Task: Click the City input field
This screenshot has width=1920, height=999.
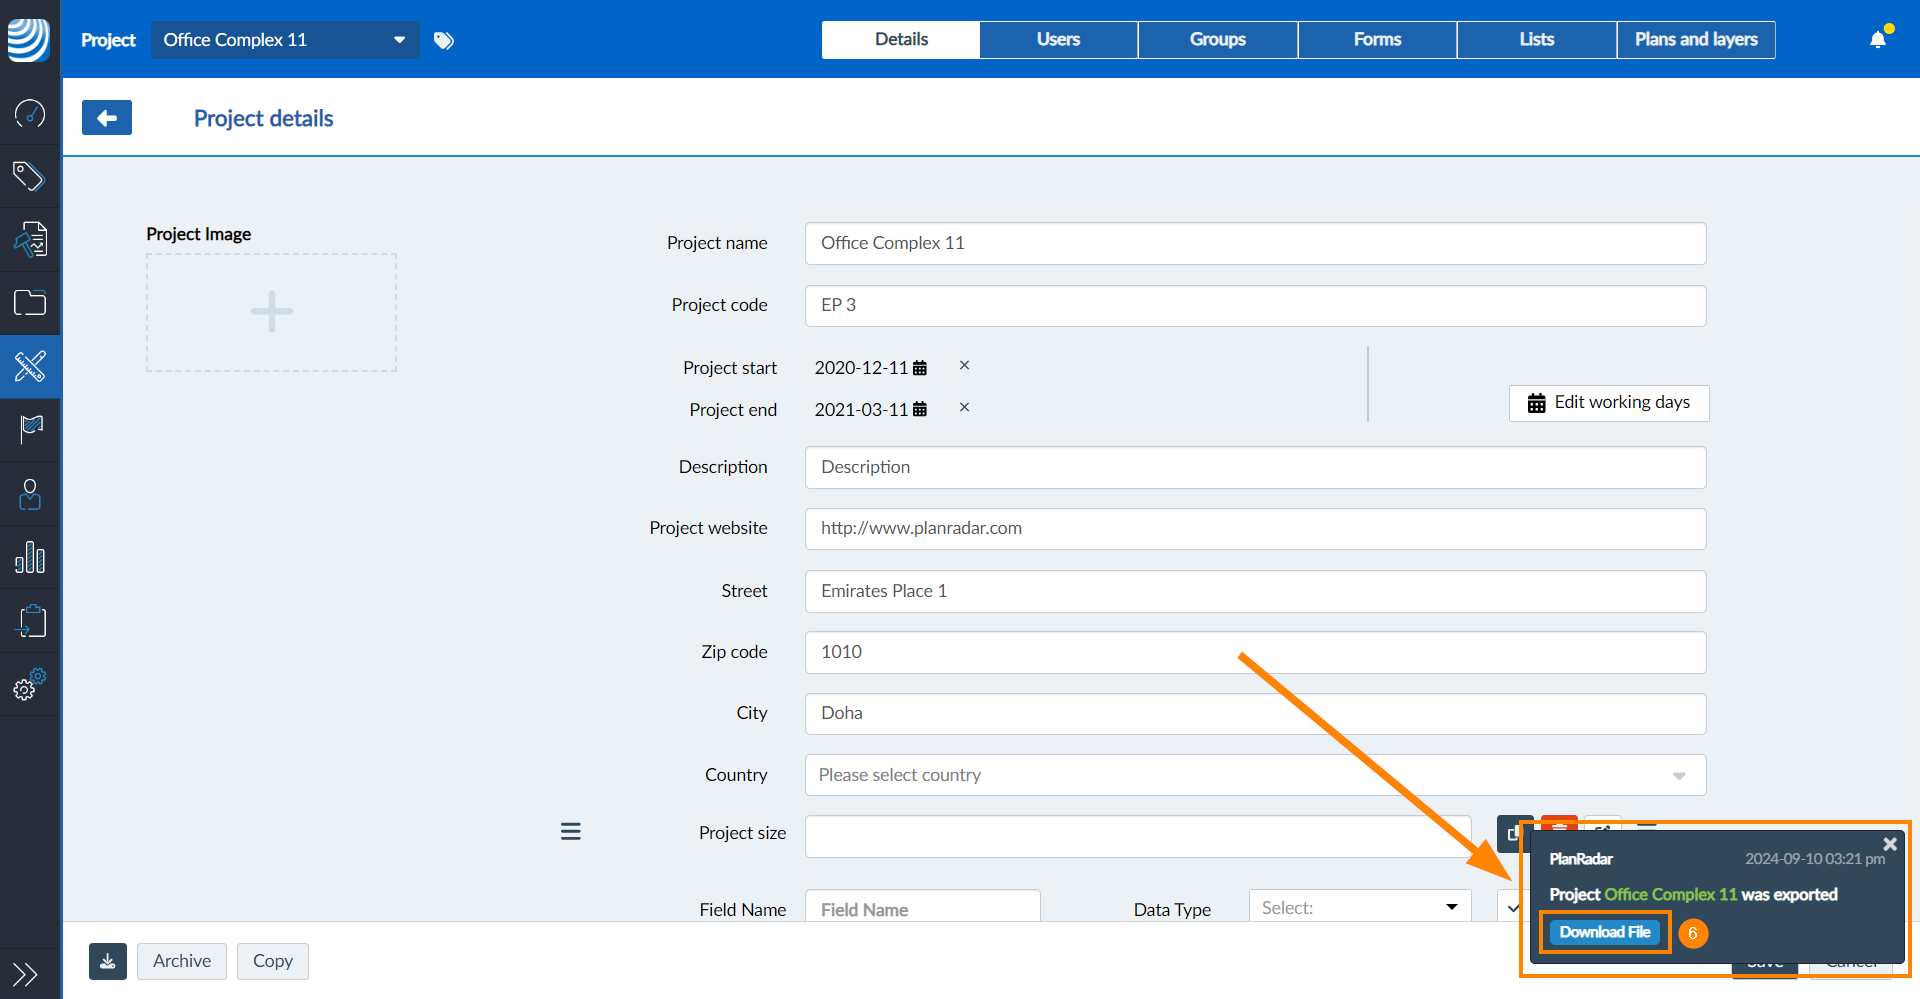Action: coord(1255,713)
